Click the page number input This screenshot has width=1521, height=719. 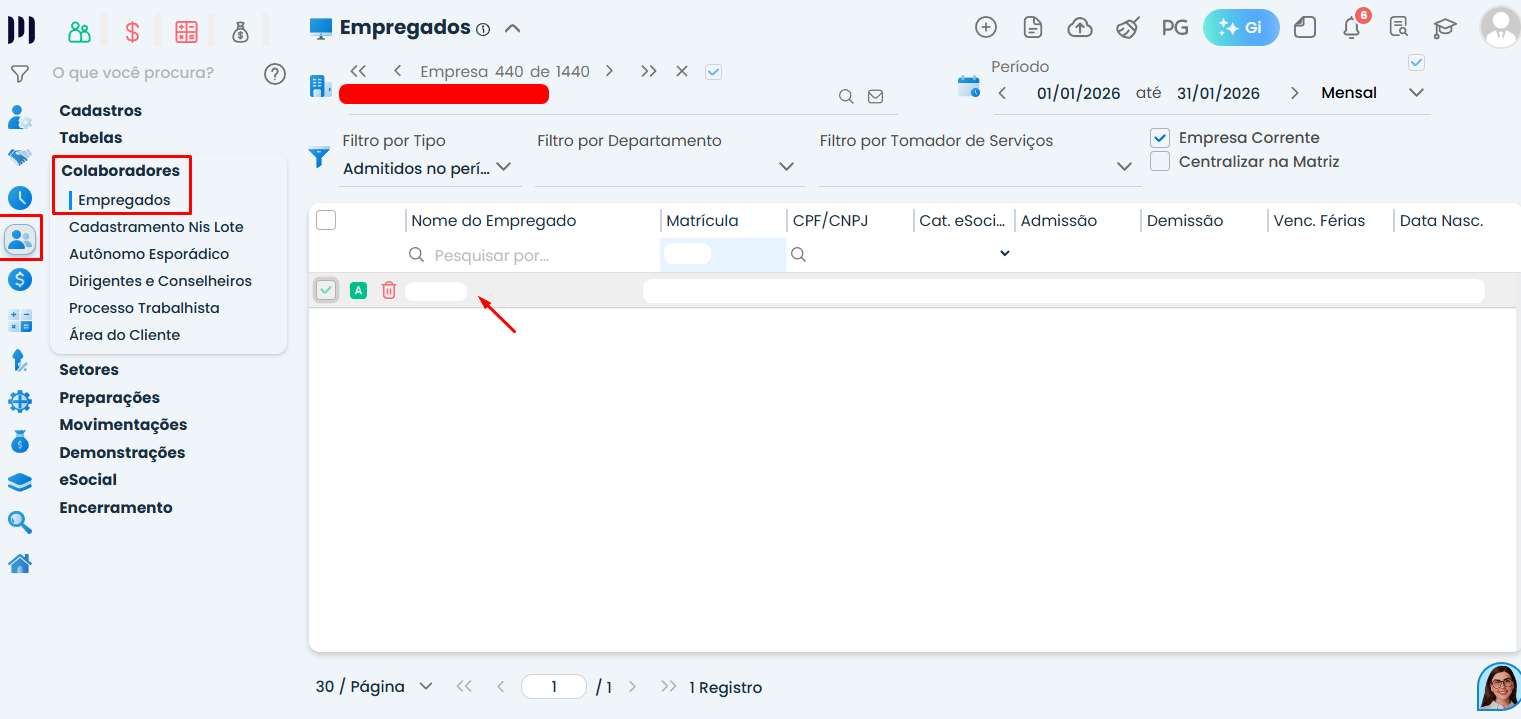[554, 687]
